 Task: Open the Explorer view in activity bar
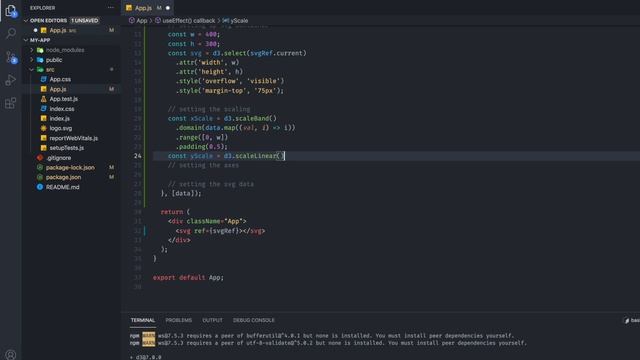pyautogui.click(x=11, y=11)
